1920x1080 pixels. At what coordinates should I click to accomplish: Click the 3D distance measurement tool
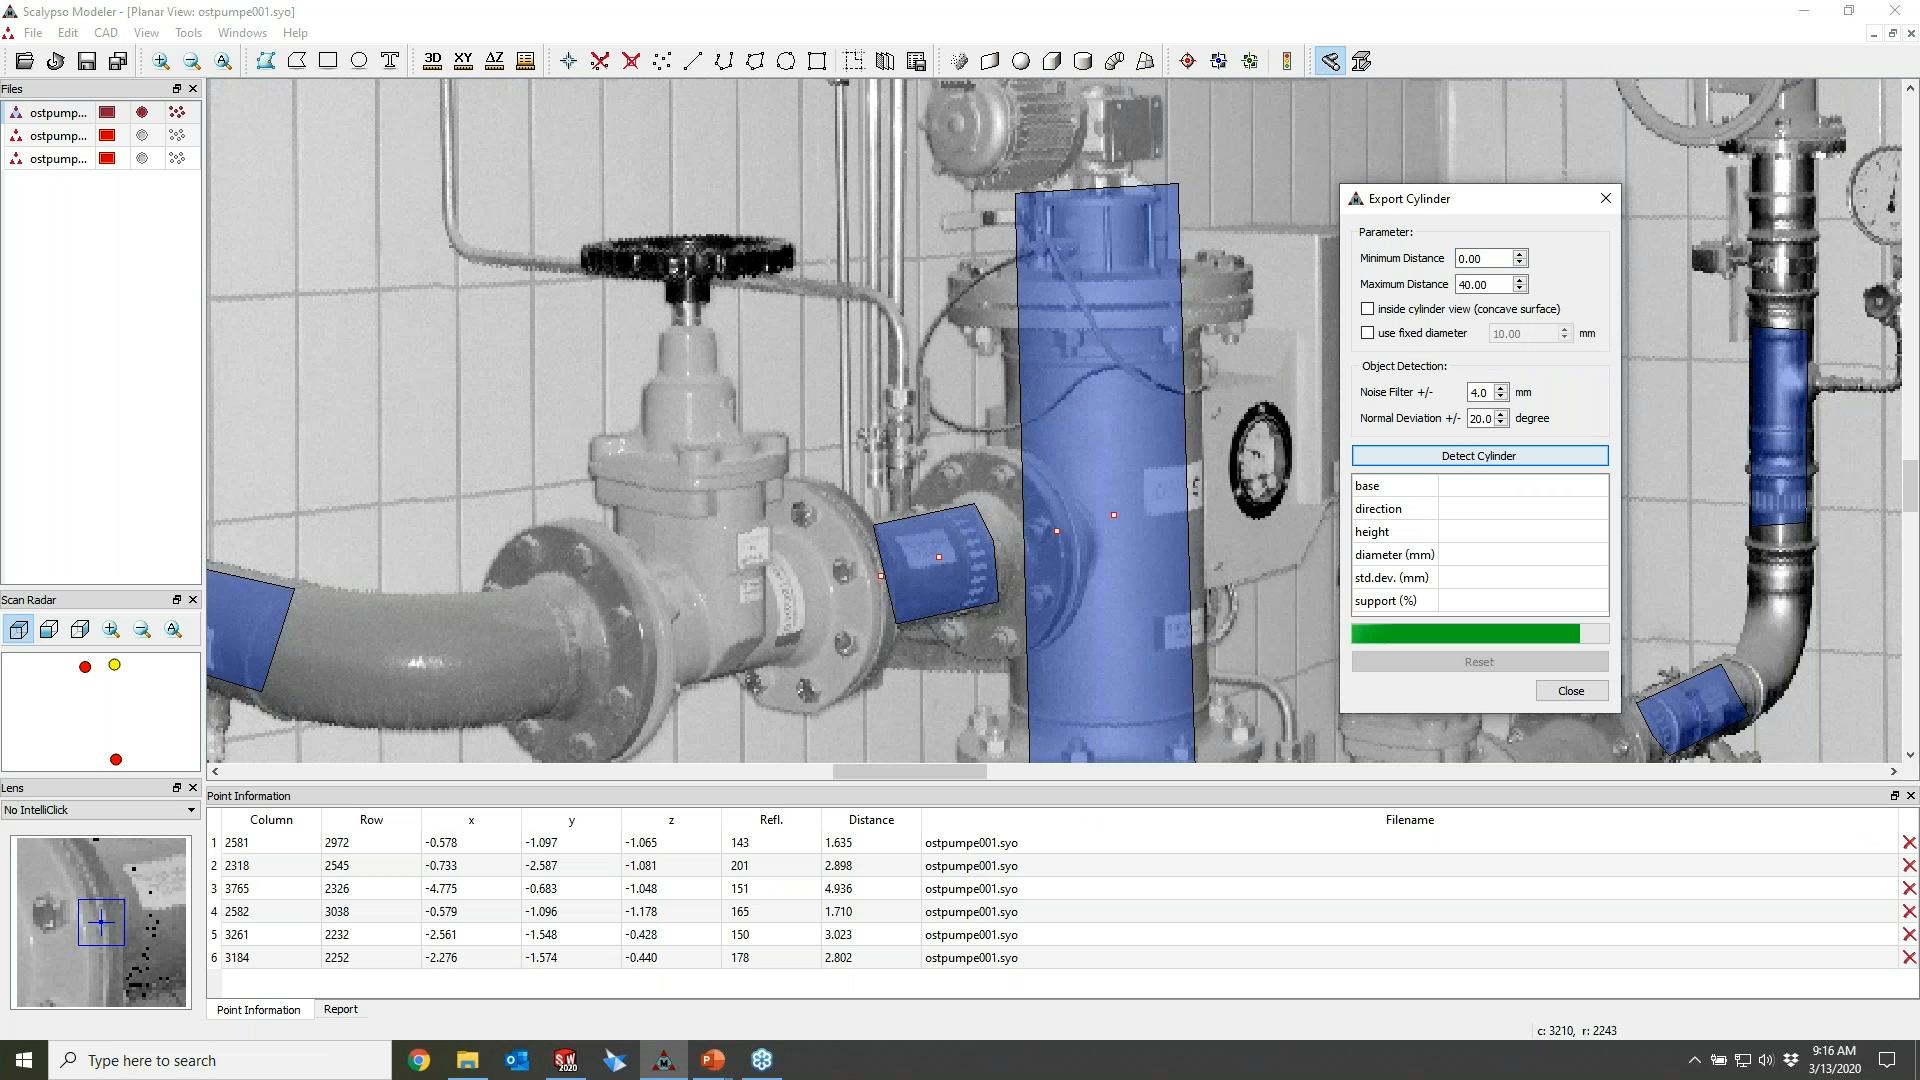433,61
